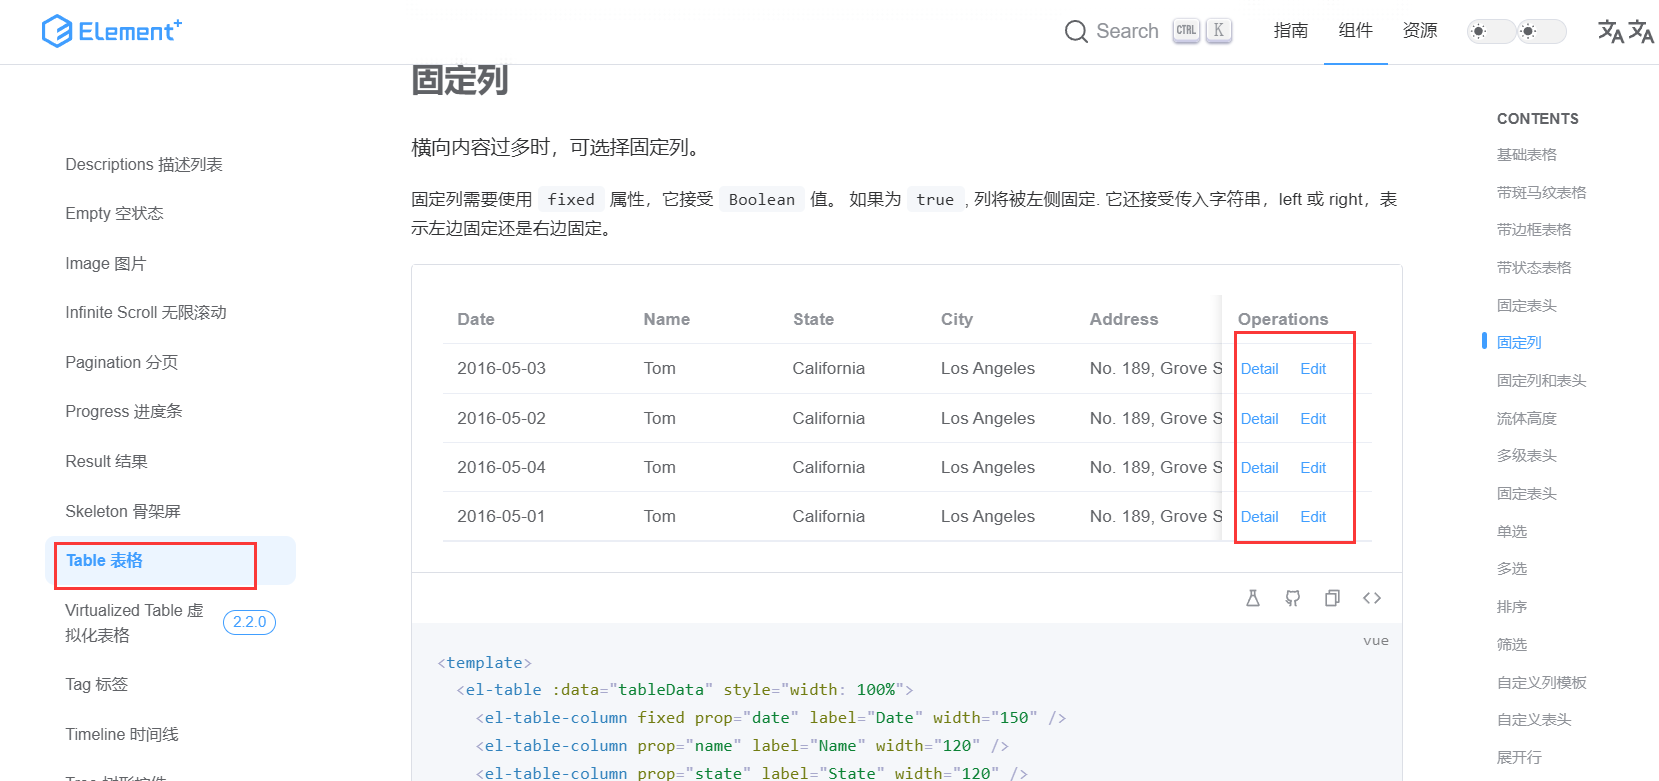Open Result 结果 sidebar item
Viewport: 1659px width, 781px height.
106,461
